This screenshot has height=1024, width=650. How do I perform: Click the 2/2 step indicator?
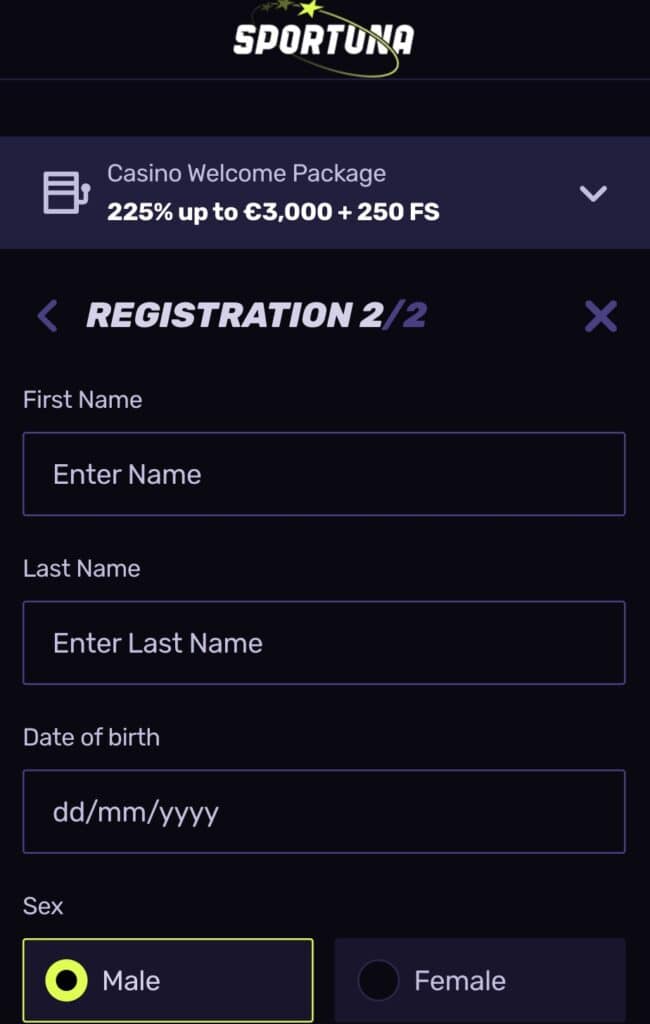point(393,315)
